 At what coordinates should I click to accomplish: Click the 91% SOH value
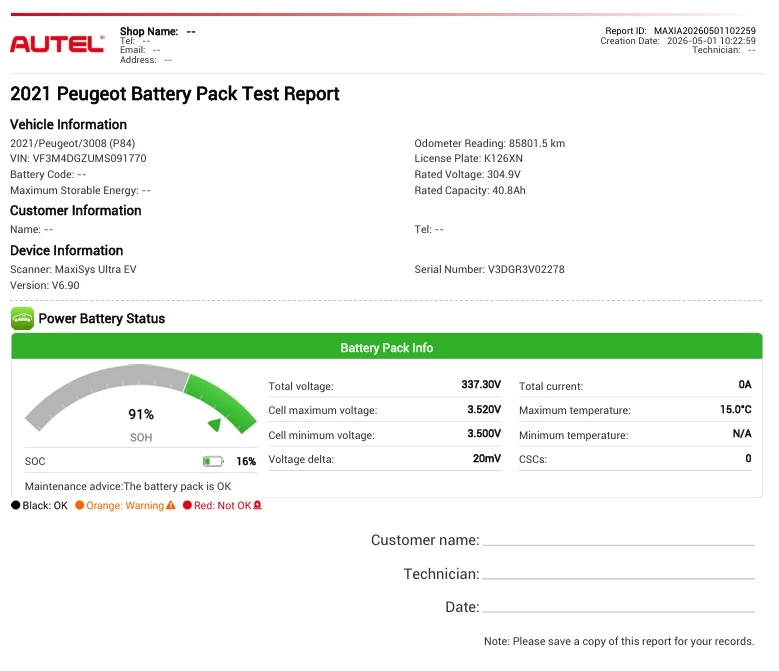[141, 414]
